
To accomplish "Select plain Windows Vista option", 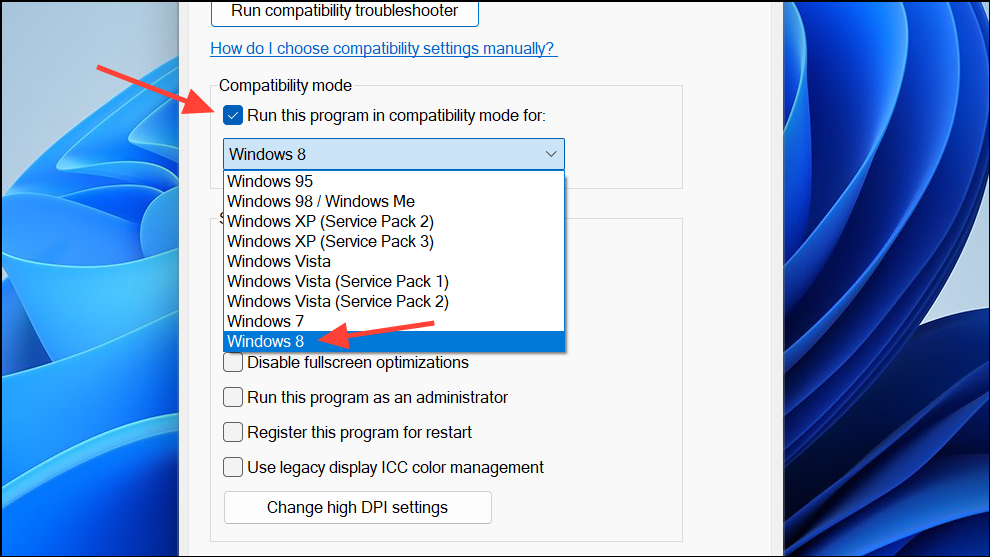I will [279, 261].
